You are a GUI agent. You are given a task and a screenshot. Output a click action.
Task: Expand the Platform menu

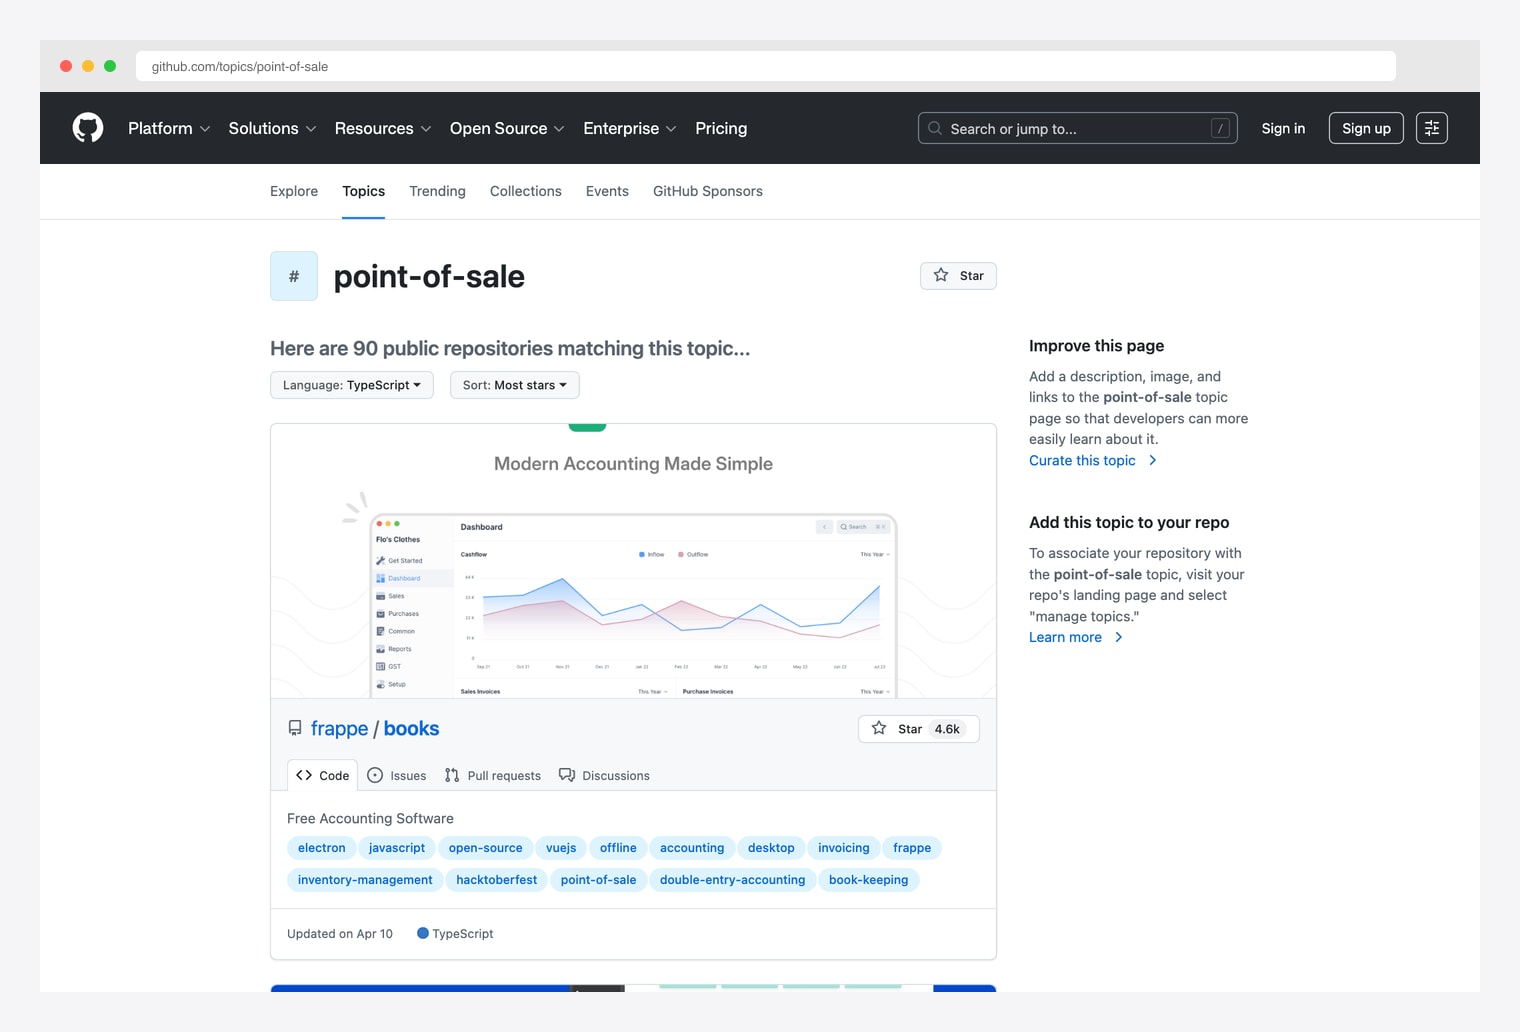coord(169,128)
